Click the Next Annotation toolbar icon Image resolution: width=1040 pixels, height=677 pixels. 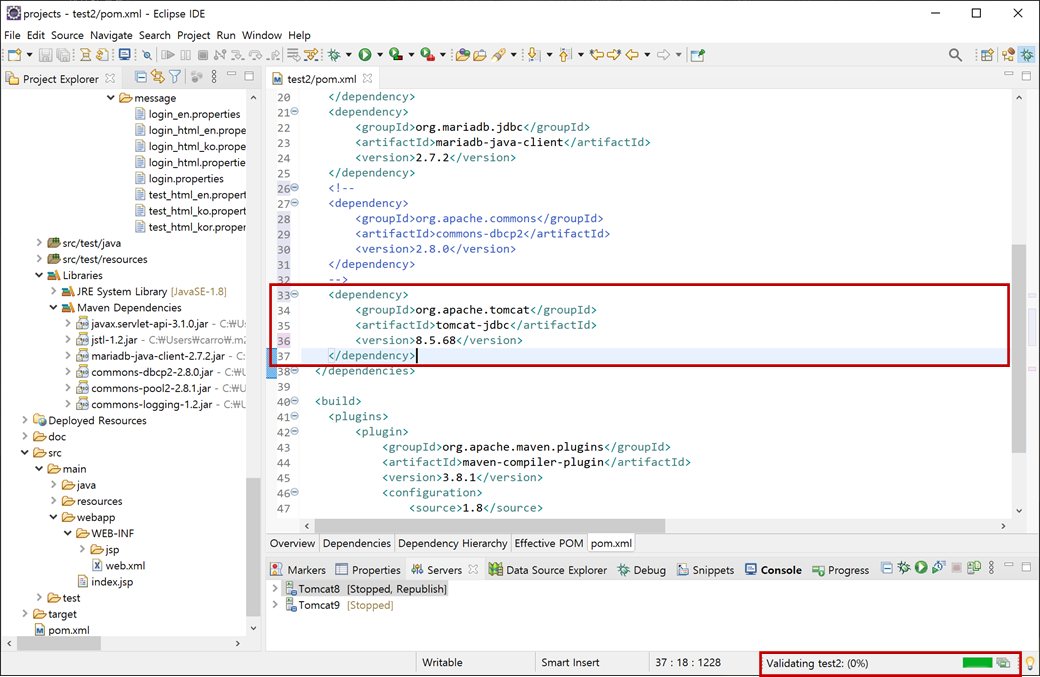533,55
